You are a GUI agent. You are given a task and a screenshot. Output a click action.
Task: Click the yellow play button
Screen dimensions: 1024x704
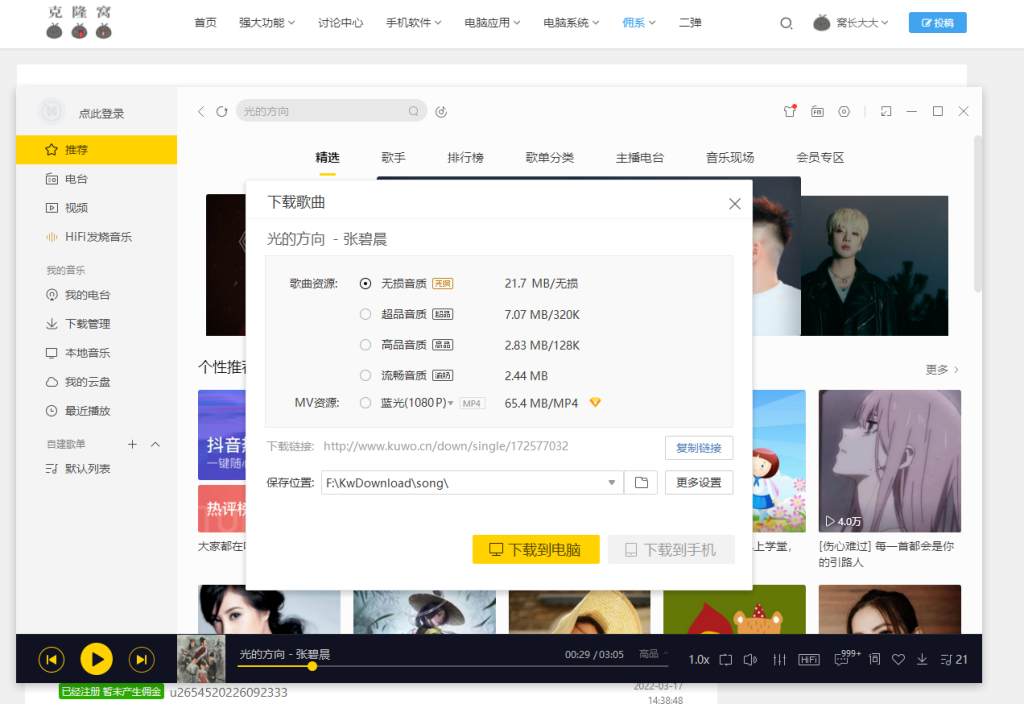(x=97, y=660)
